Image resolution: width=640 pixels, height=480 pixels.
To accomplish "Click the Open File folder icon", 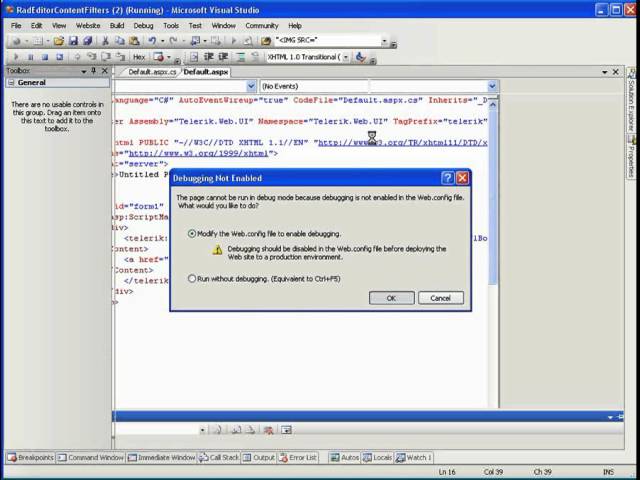I will [x=59, y=41].
